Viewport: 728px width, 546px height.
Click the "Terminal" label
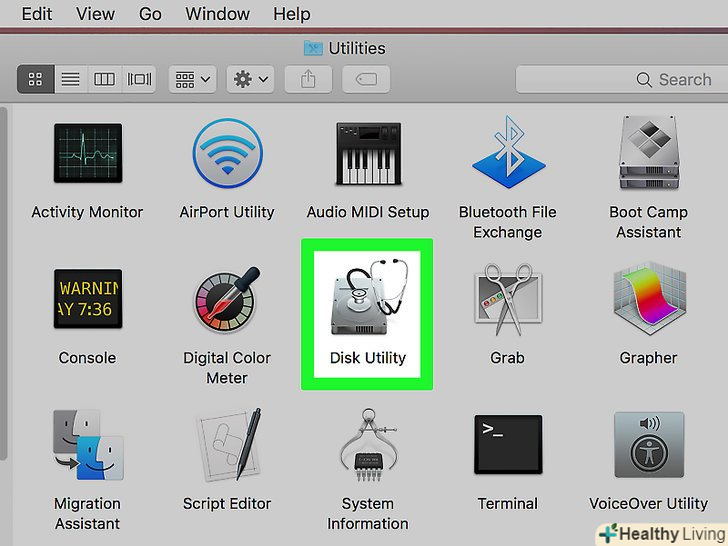[x=508, y=504]
